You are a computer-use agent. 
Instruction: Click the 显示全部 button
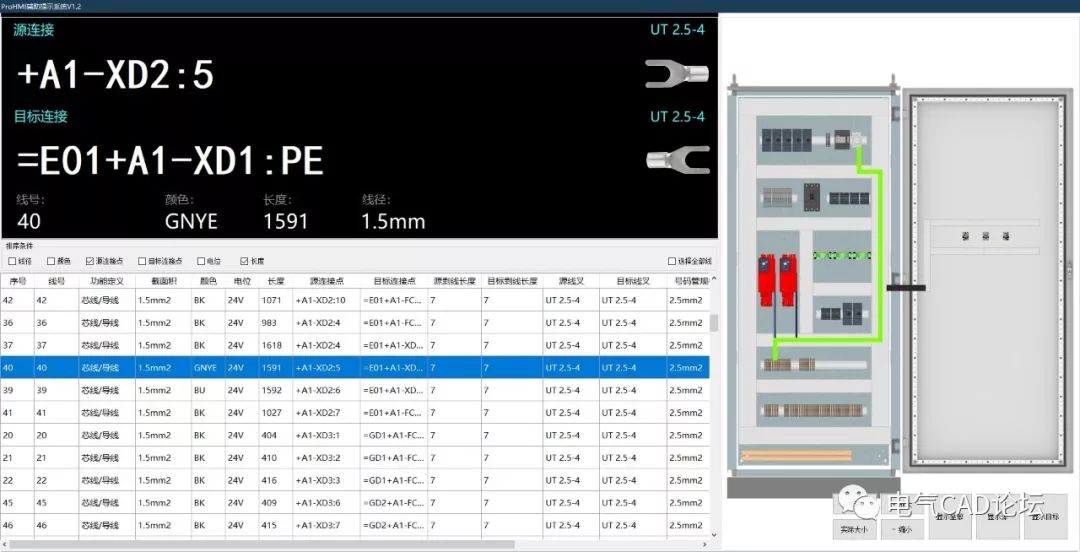(x=950, y=517)
